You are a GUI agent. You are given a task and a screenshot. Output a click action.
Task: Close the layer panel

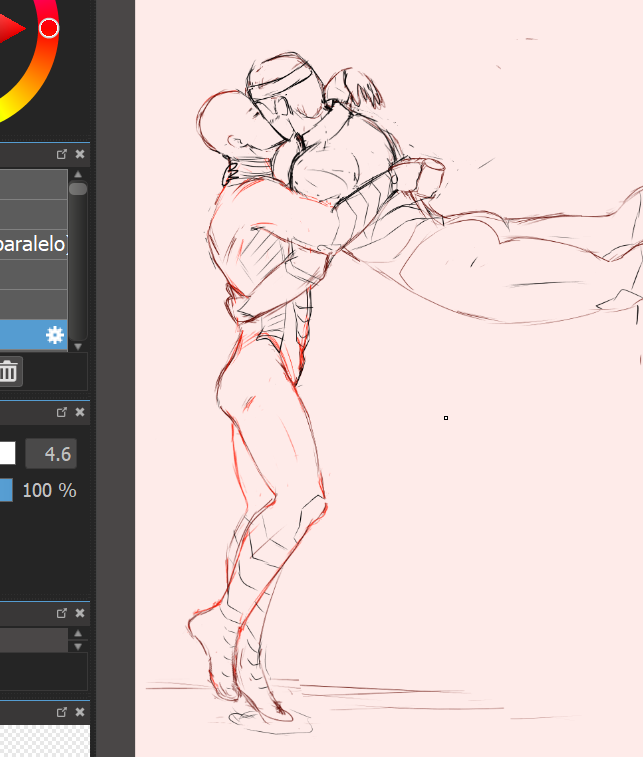pyautogui.click(x=80, y=154)
